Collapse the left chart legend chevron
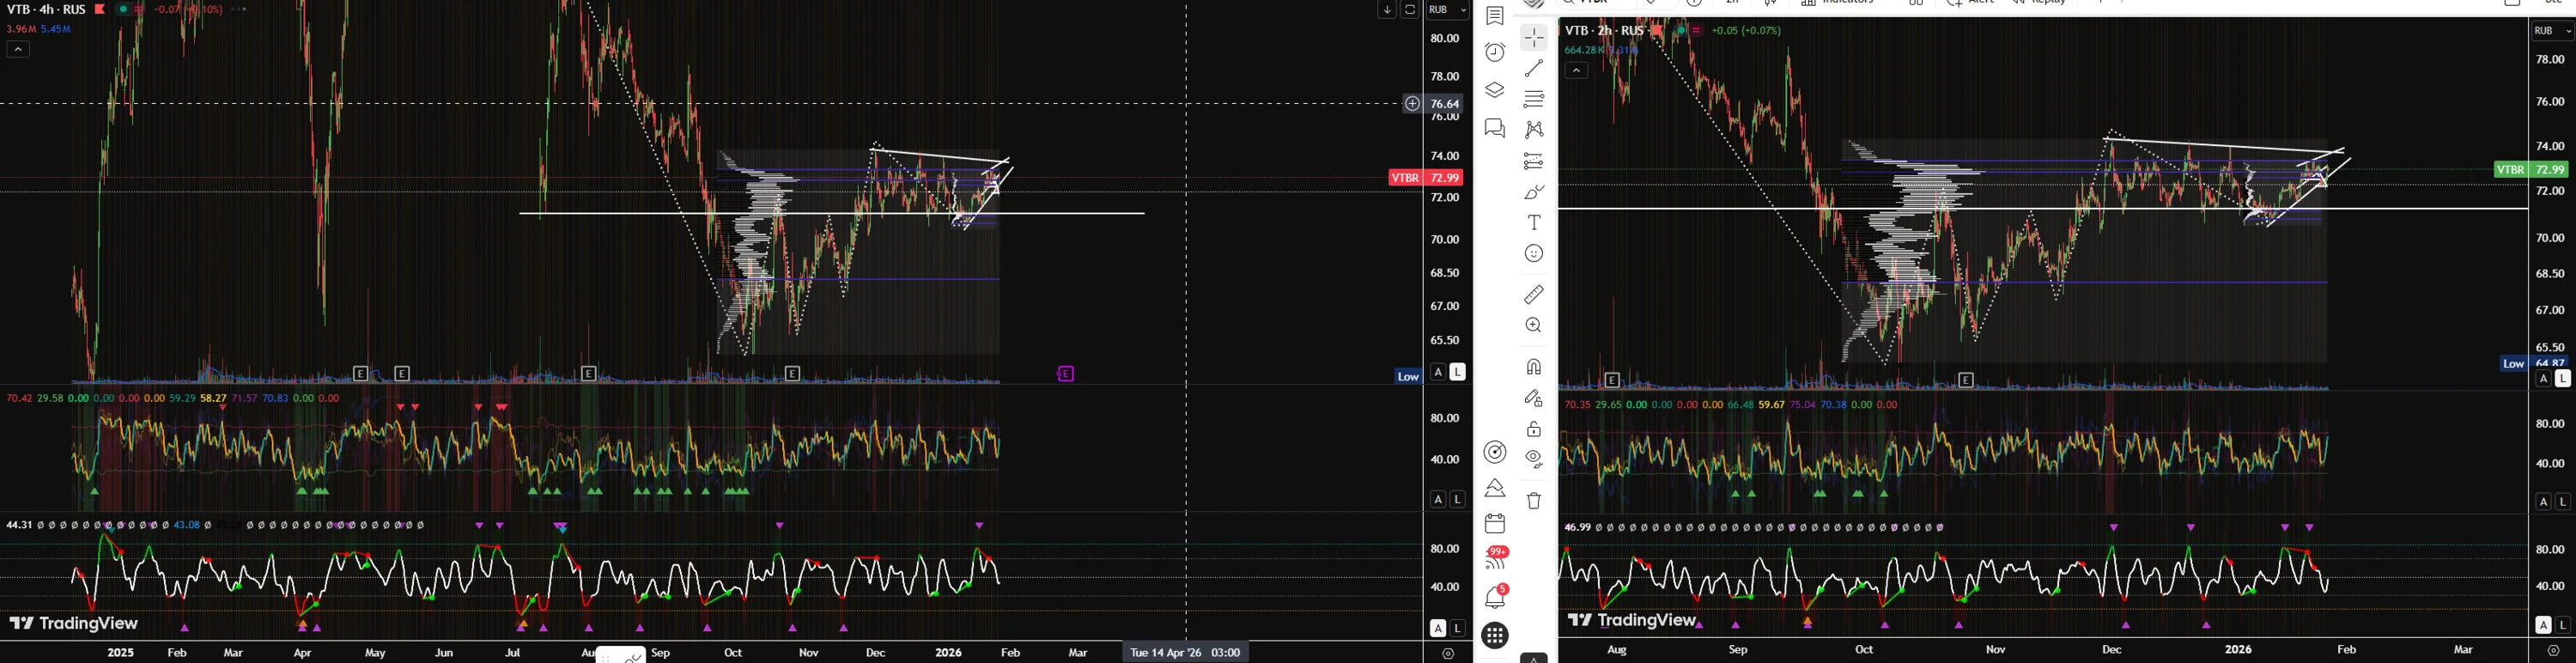 (18, 49)
